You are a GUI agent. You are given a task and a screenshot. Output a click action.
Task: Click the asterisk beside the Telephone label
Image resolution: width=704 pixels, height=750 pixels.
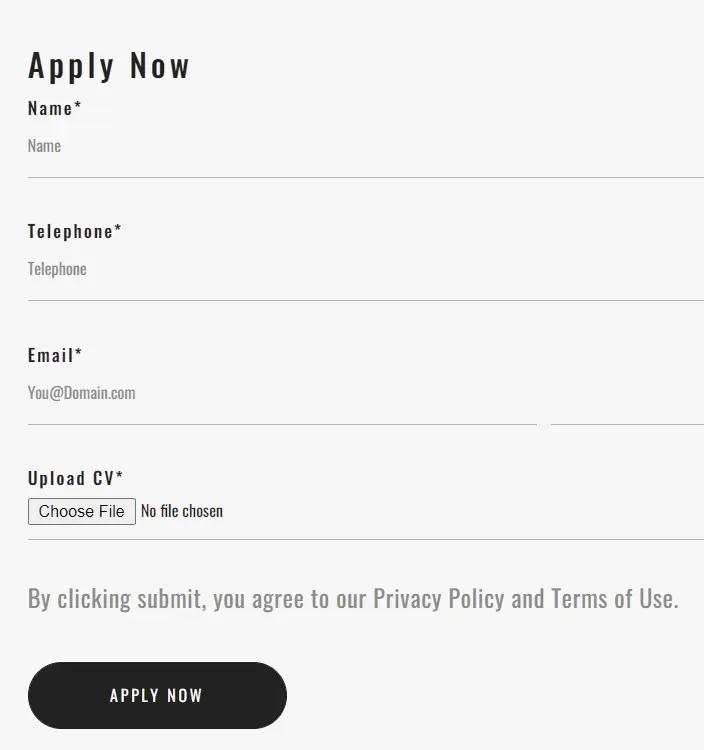(118, 229)
